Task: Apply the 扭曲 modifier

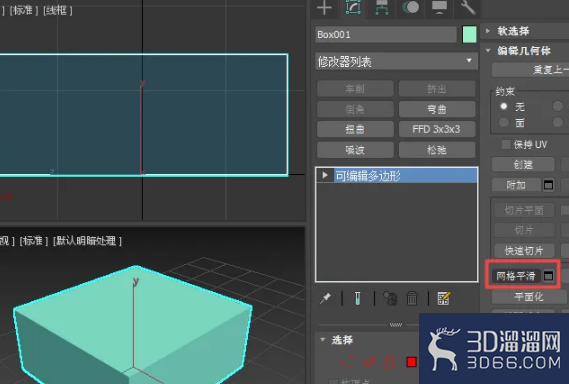Action: tap(355, 129)
